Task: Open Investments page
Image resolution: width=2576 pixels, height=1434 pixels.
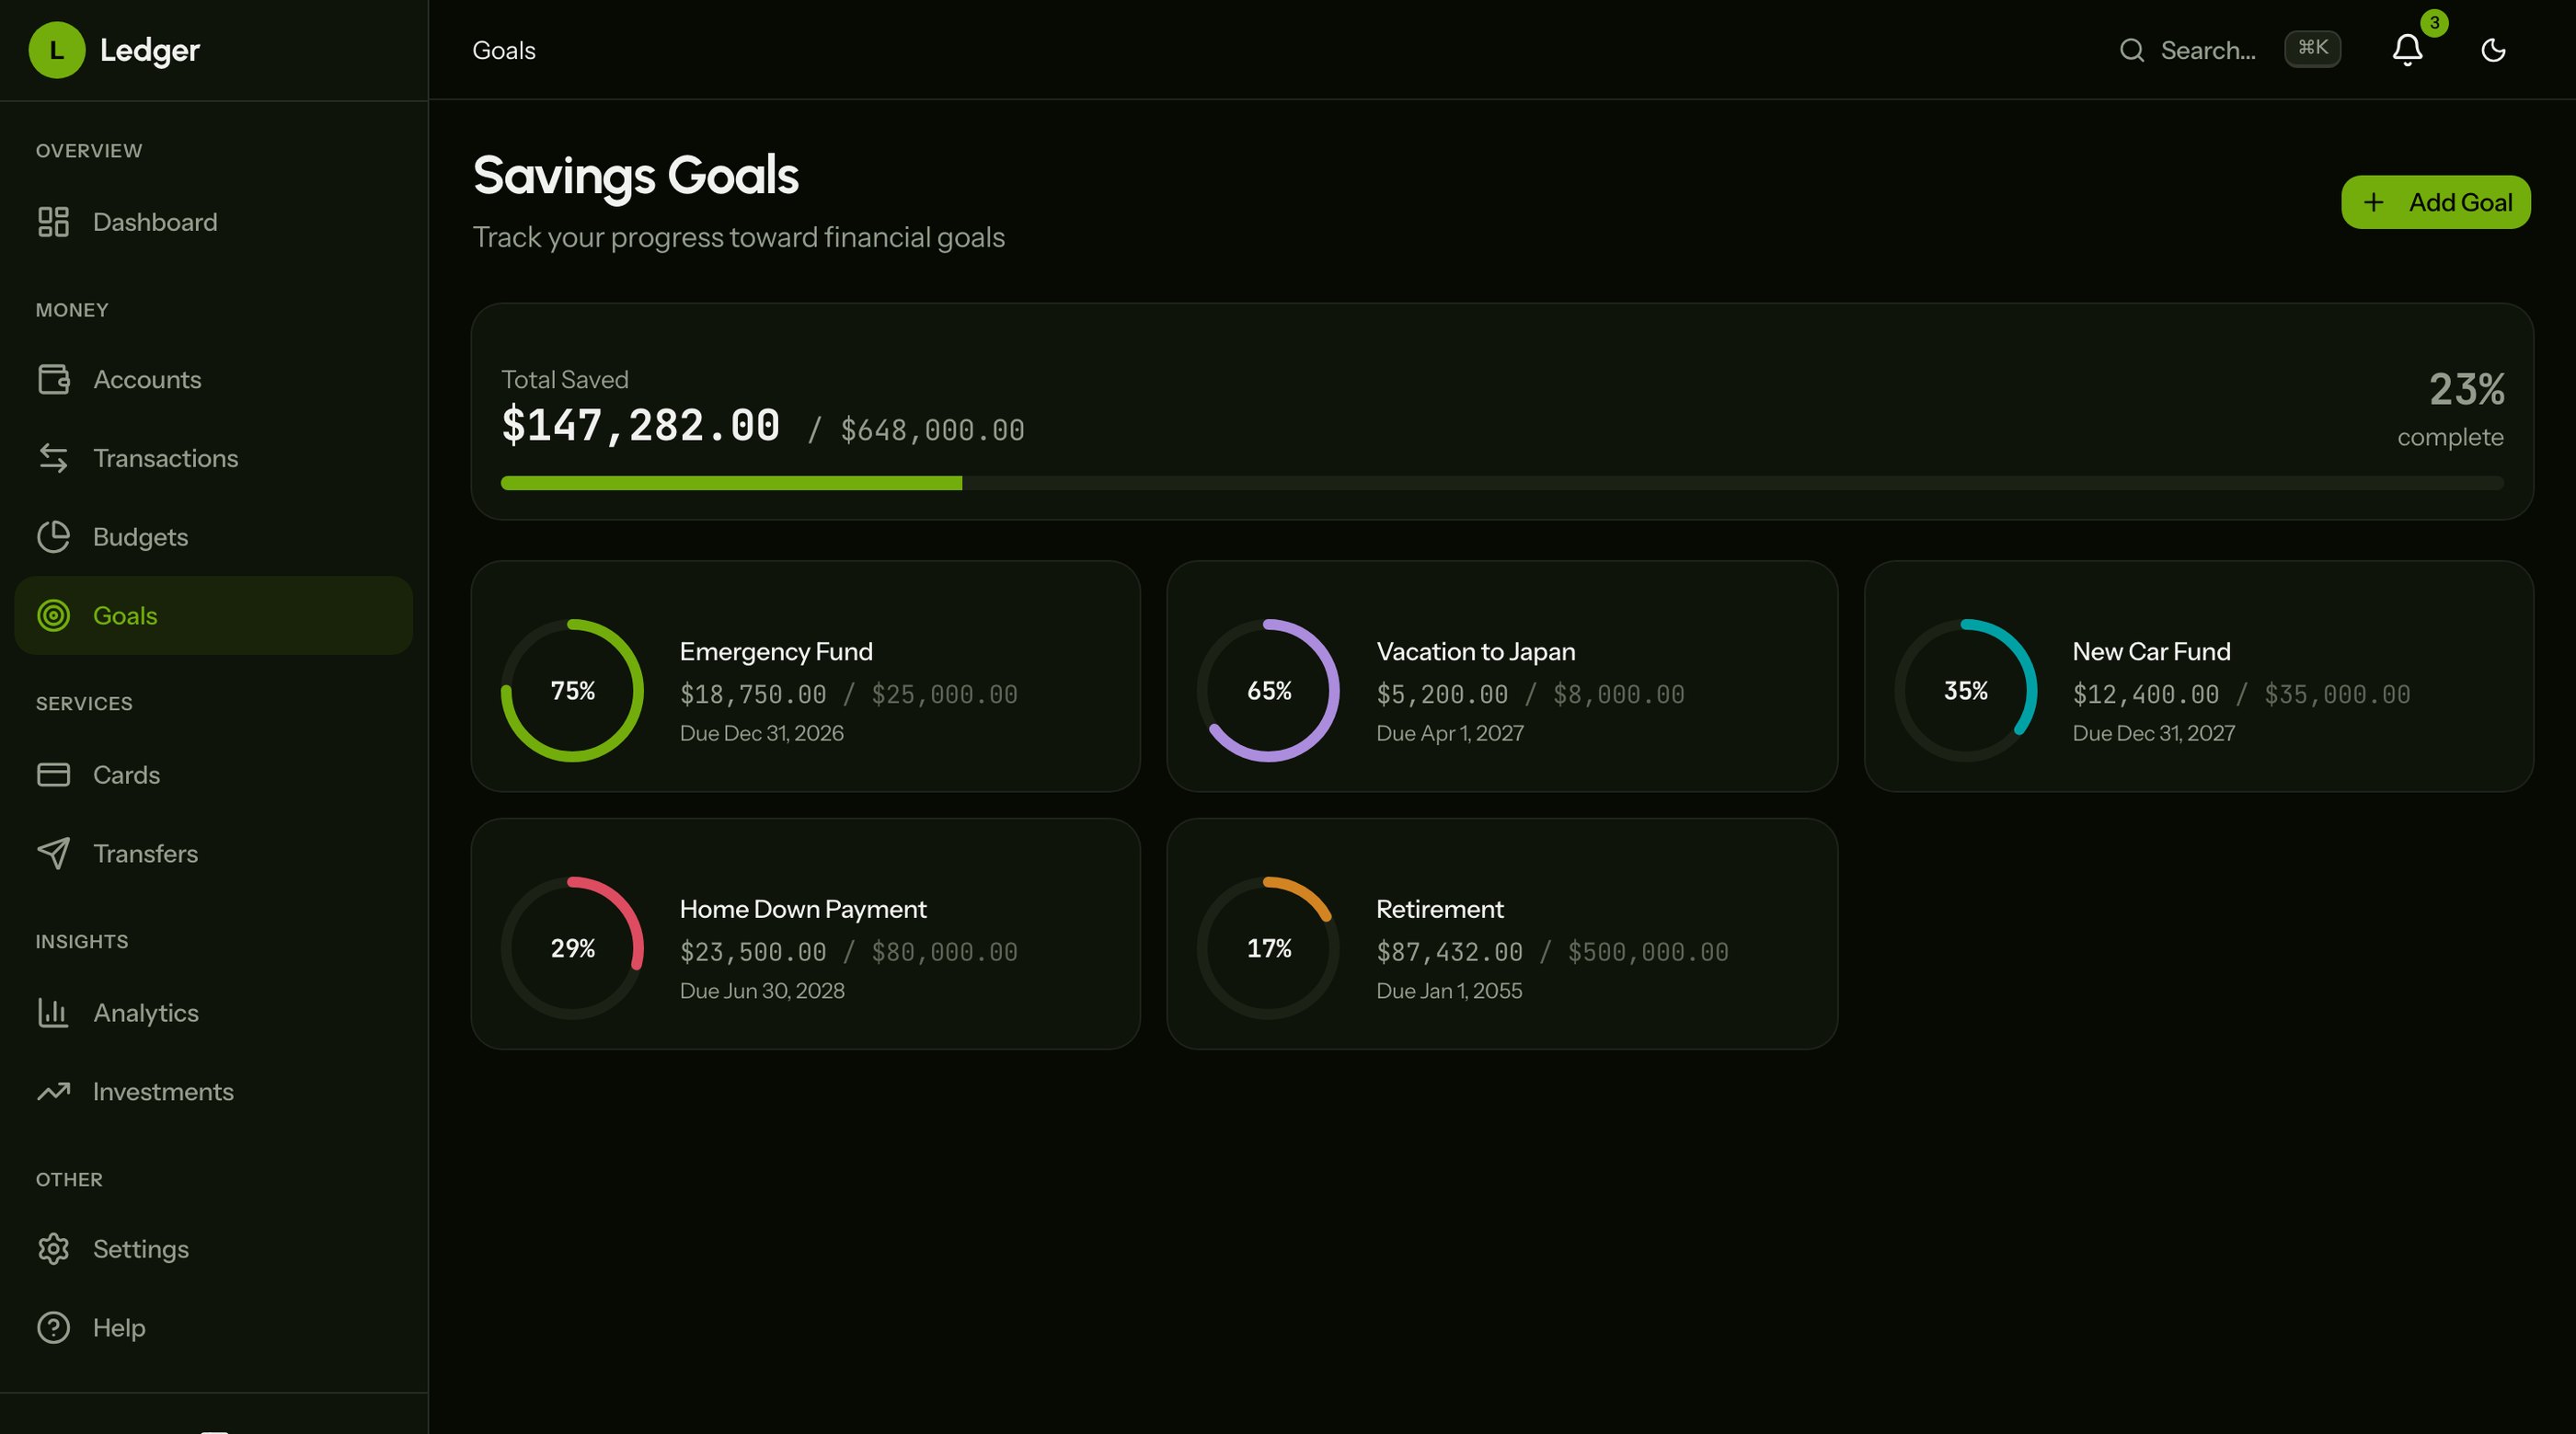Action: coord(214,1091)
